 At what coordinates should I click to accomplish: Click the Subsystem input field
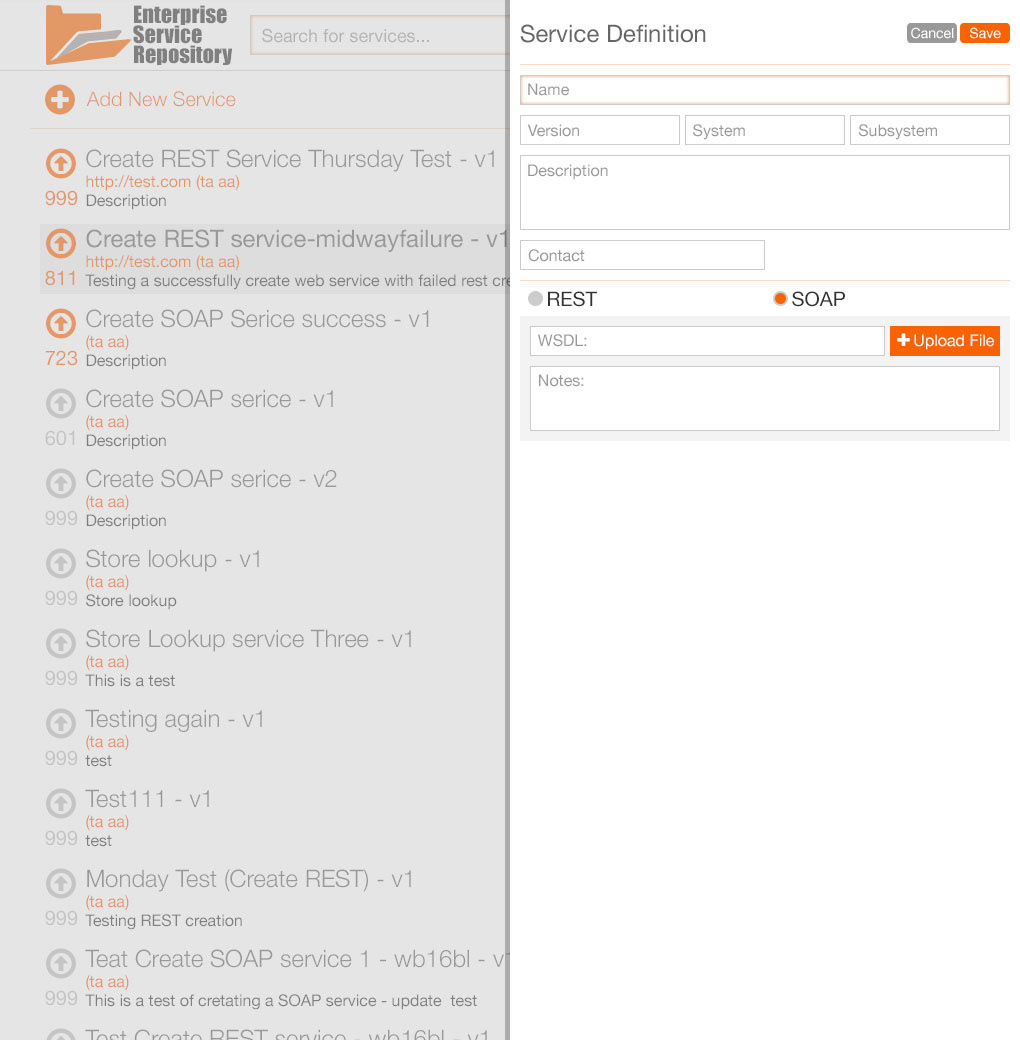(x=930, y=130)
